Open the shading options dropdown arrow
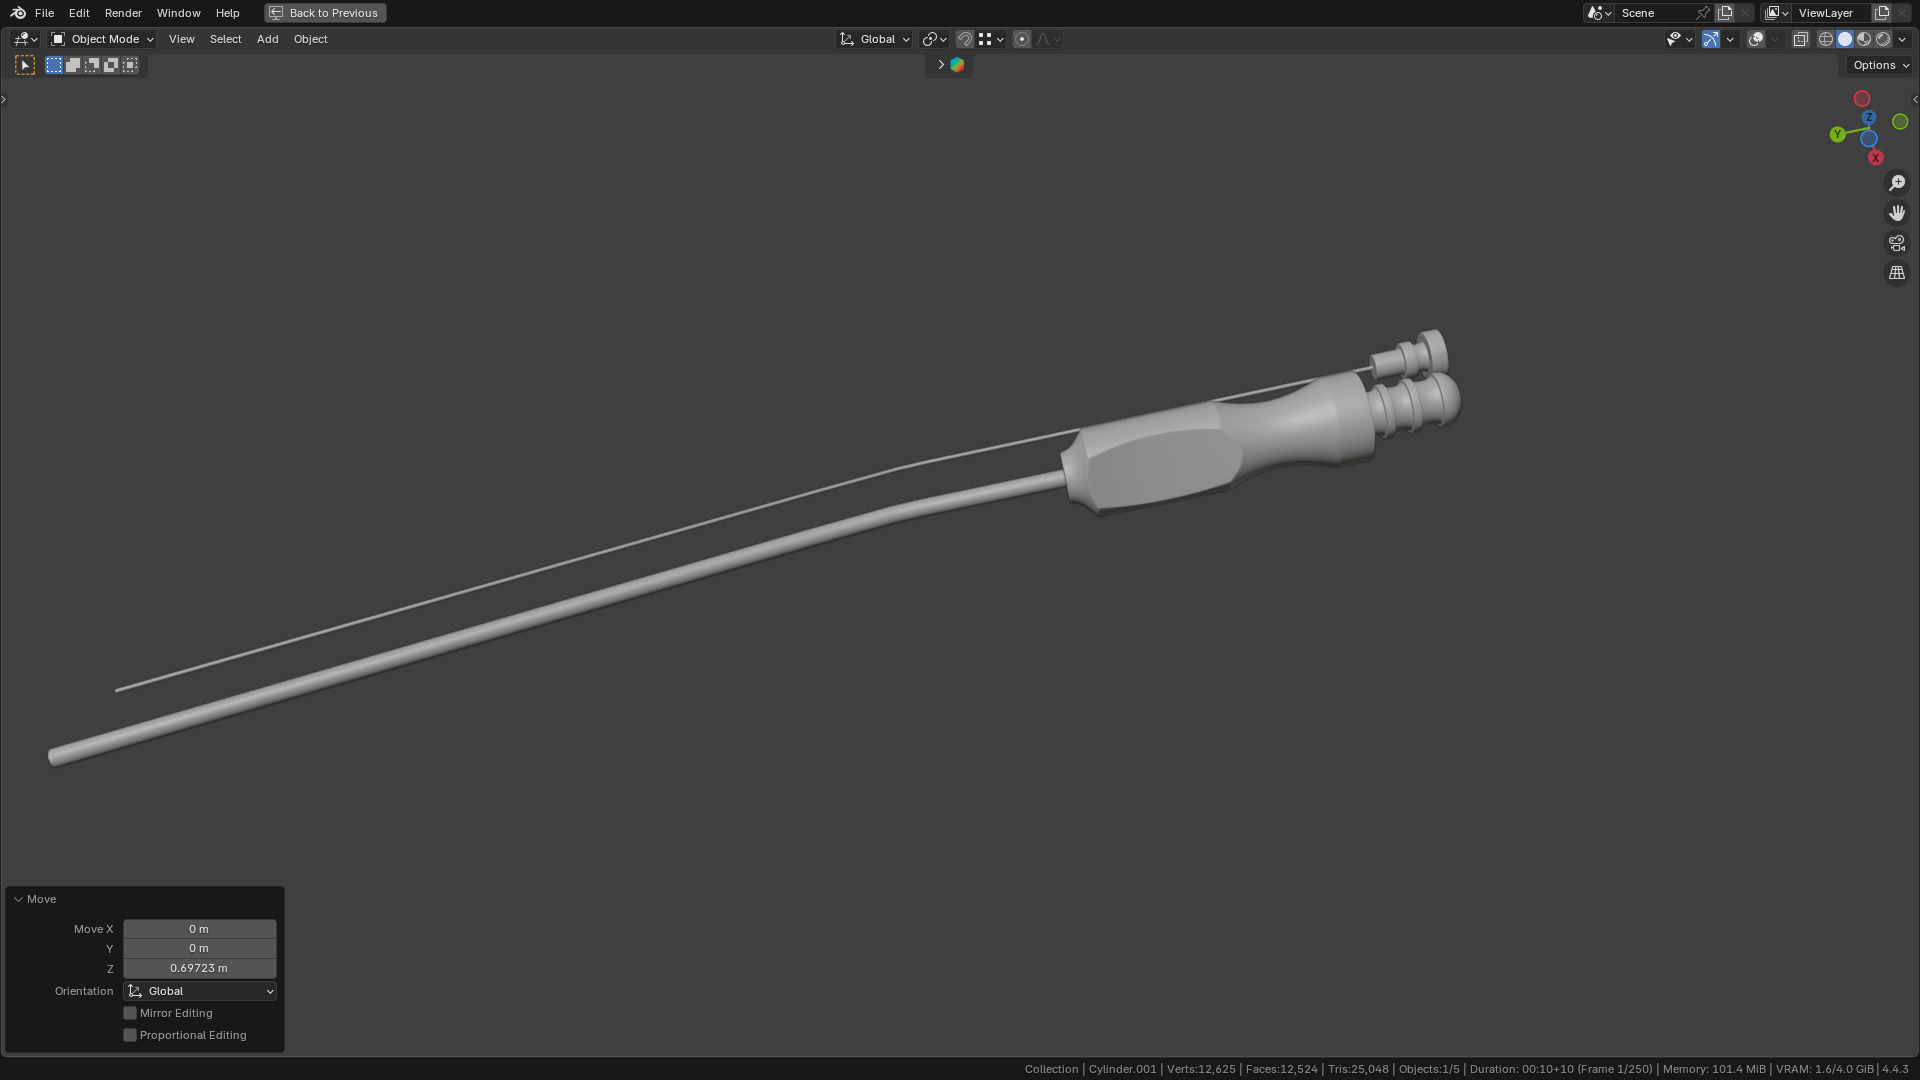1920x1080 pixels. point(1902,39)
